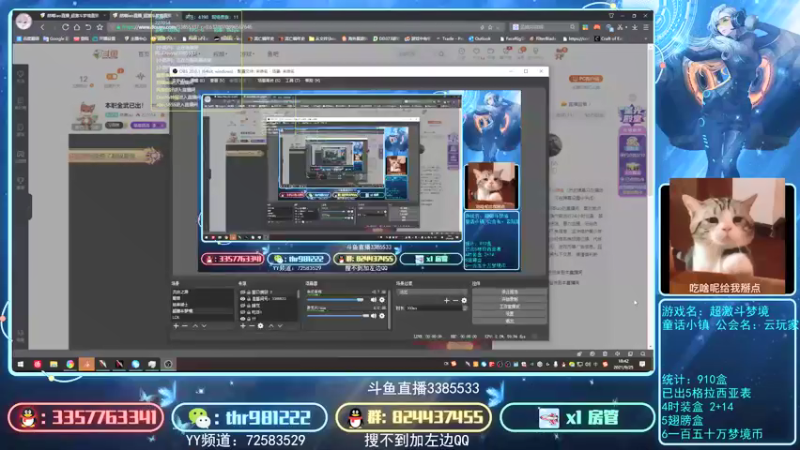Viewport: 800px width, 450px height.
Task: Expand the 游戏 dropdown in Douyu navigation
Action: pos(246,54)
